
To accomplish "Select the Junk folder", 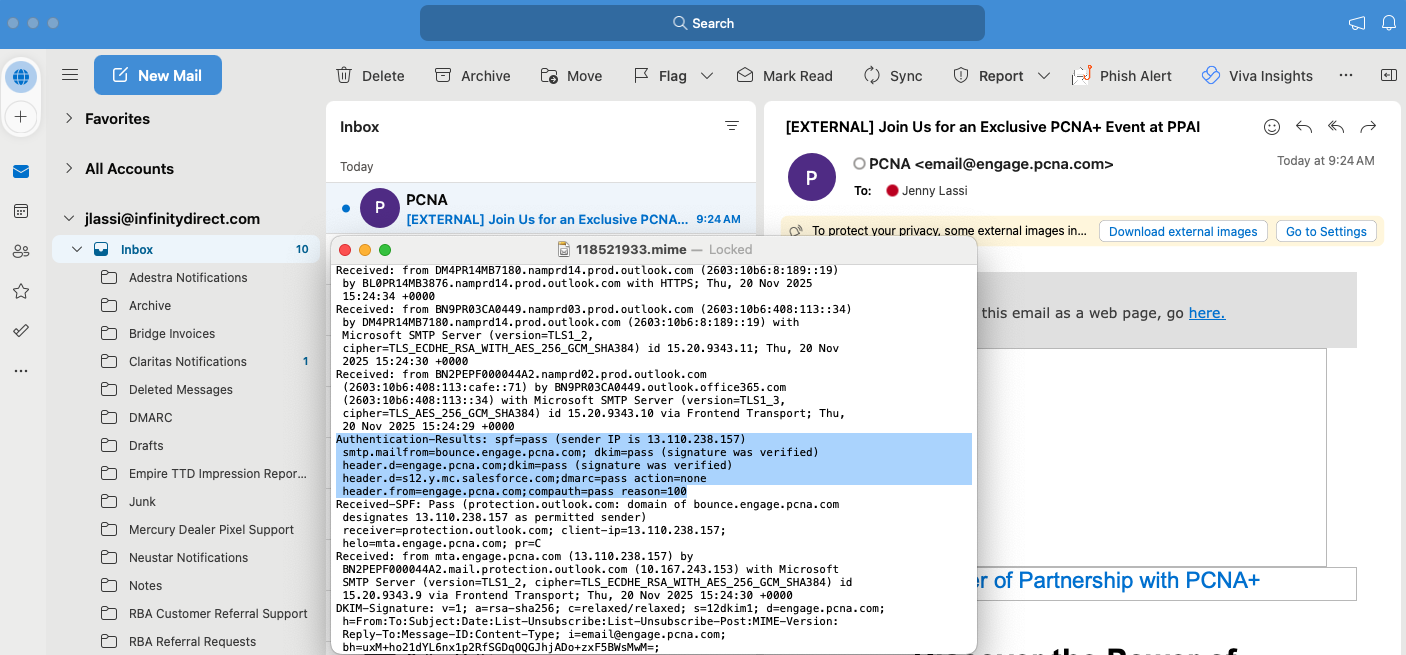I will 143,502.
